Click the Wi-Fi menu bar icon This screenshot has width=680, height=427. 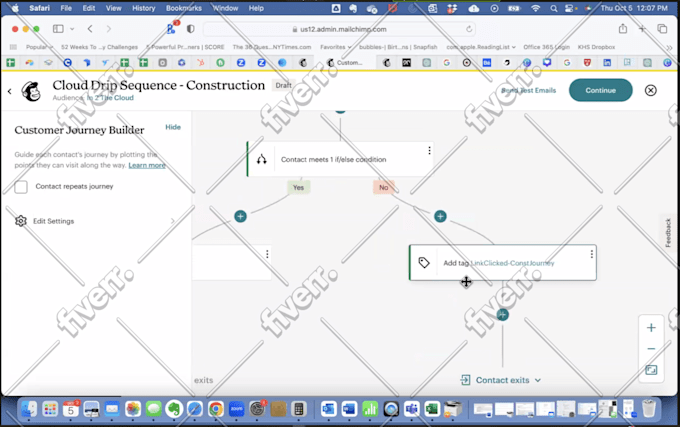tap(536, 8)
